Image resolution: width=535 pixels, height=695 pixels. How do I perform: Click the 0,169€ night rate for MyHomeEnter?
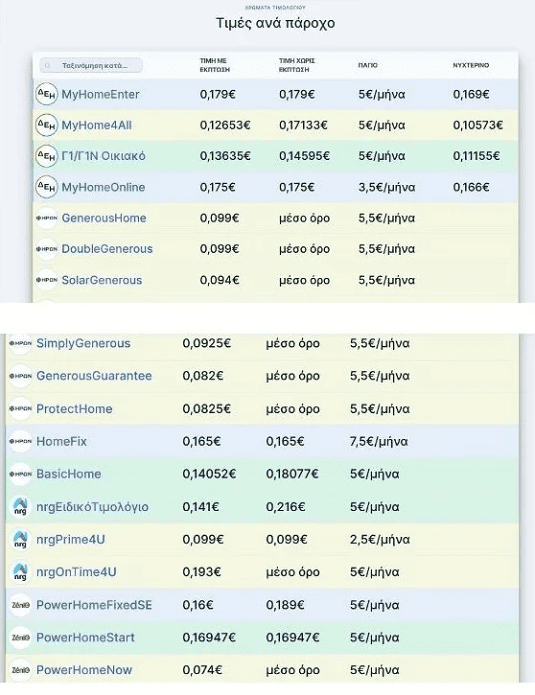point(471,94)
